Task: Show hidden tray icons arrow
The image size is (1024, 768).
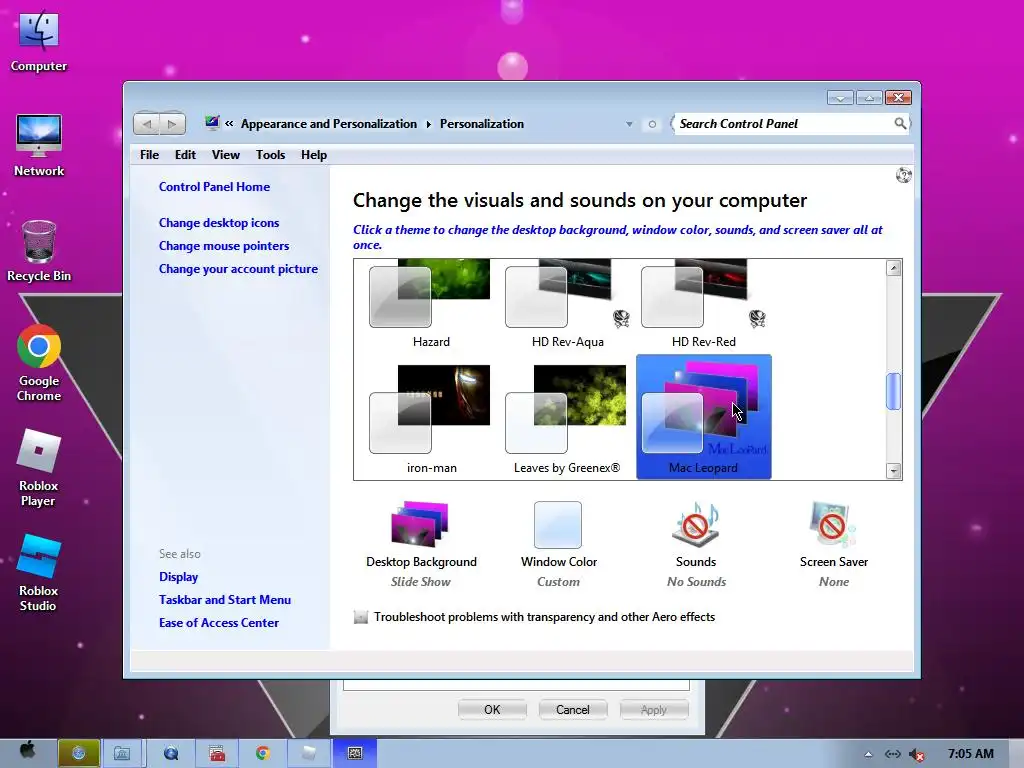Action: (x=868, y=754)
